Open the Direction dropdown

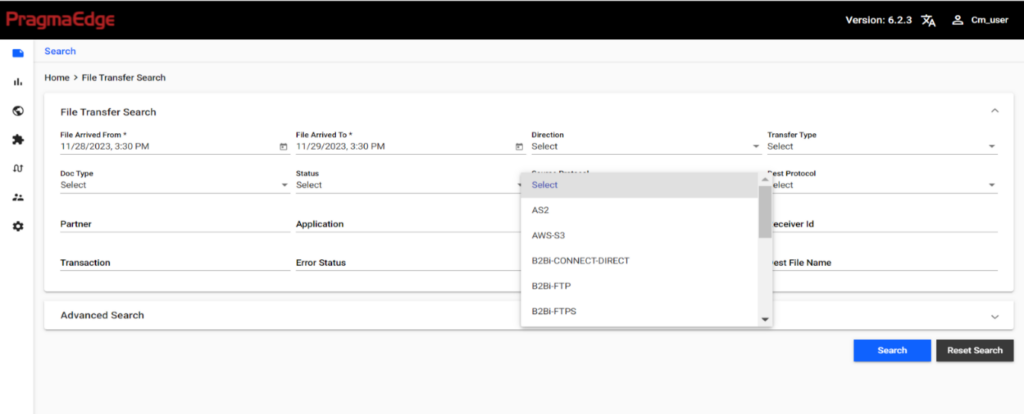[x=645, y=146]
